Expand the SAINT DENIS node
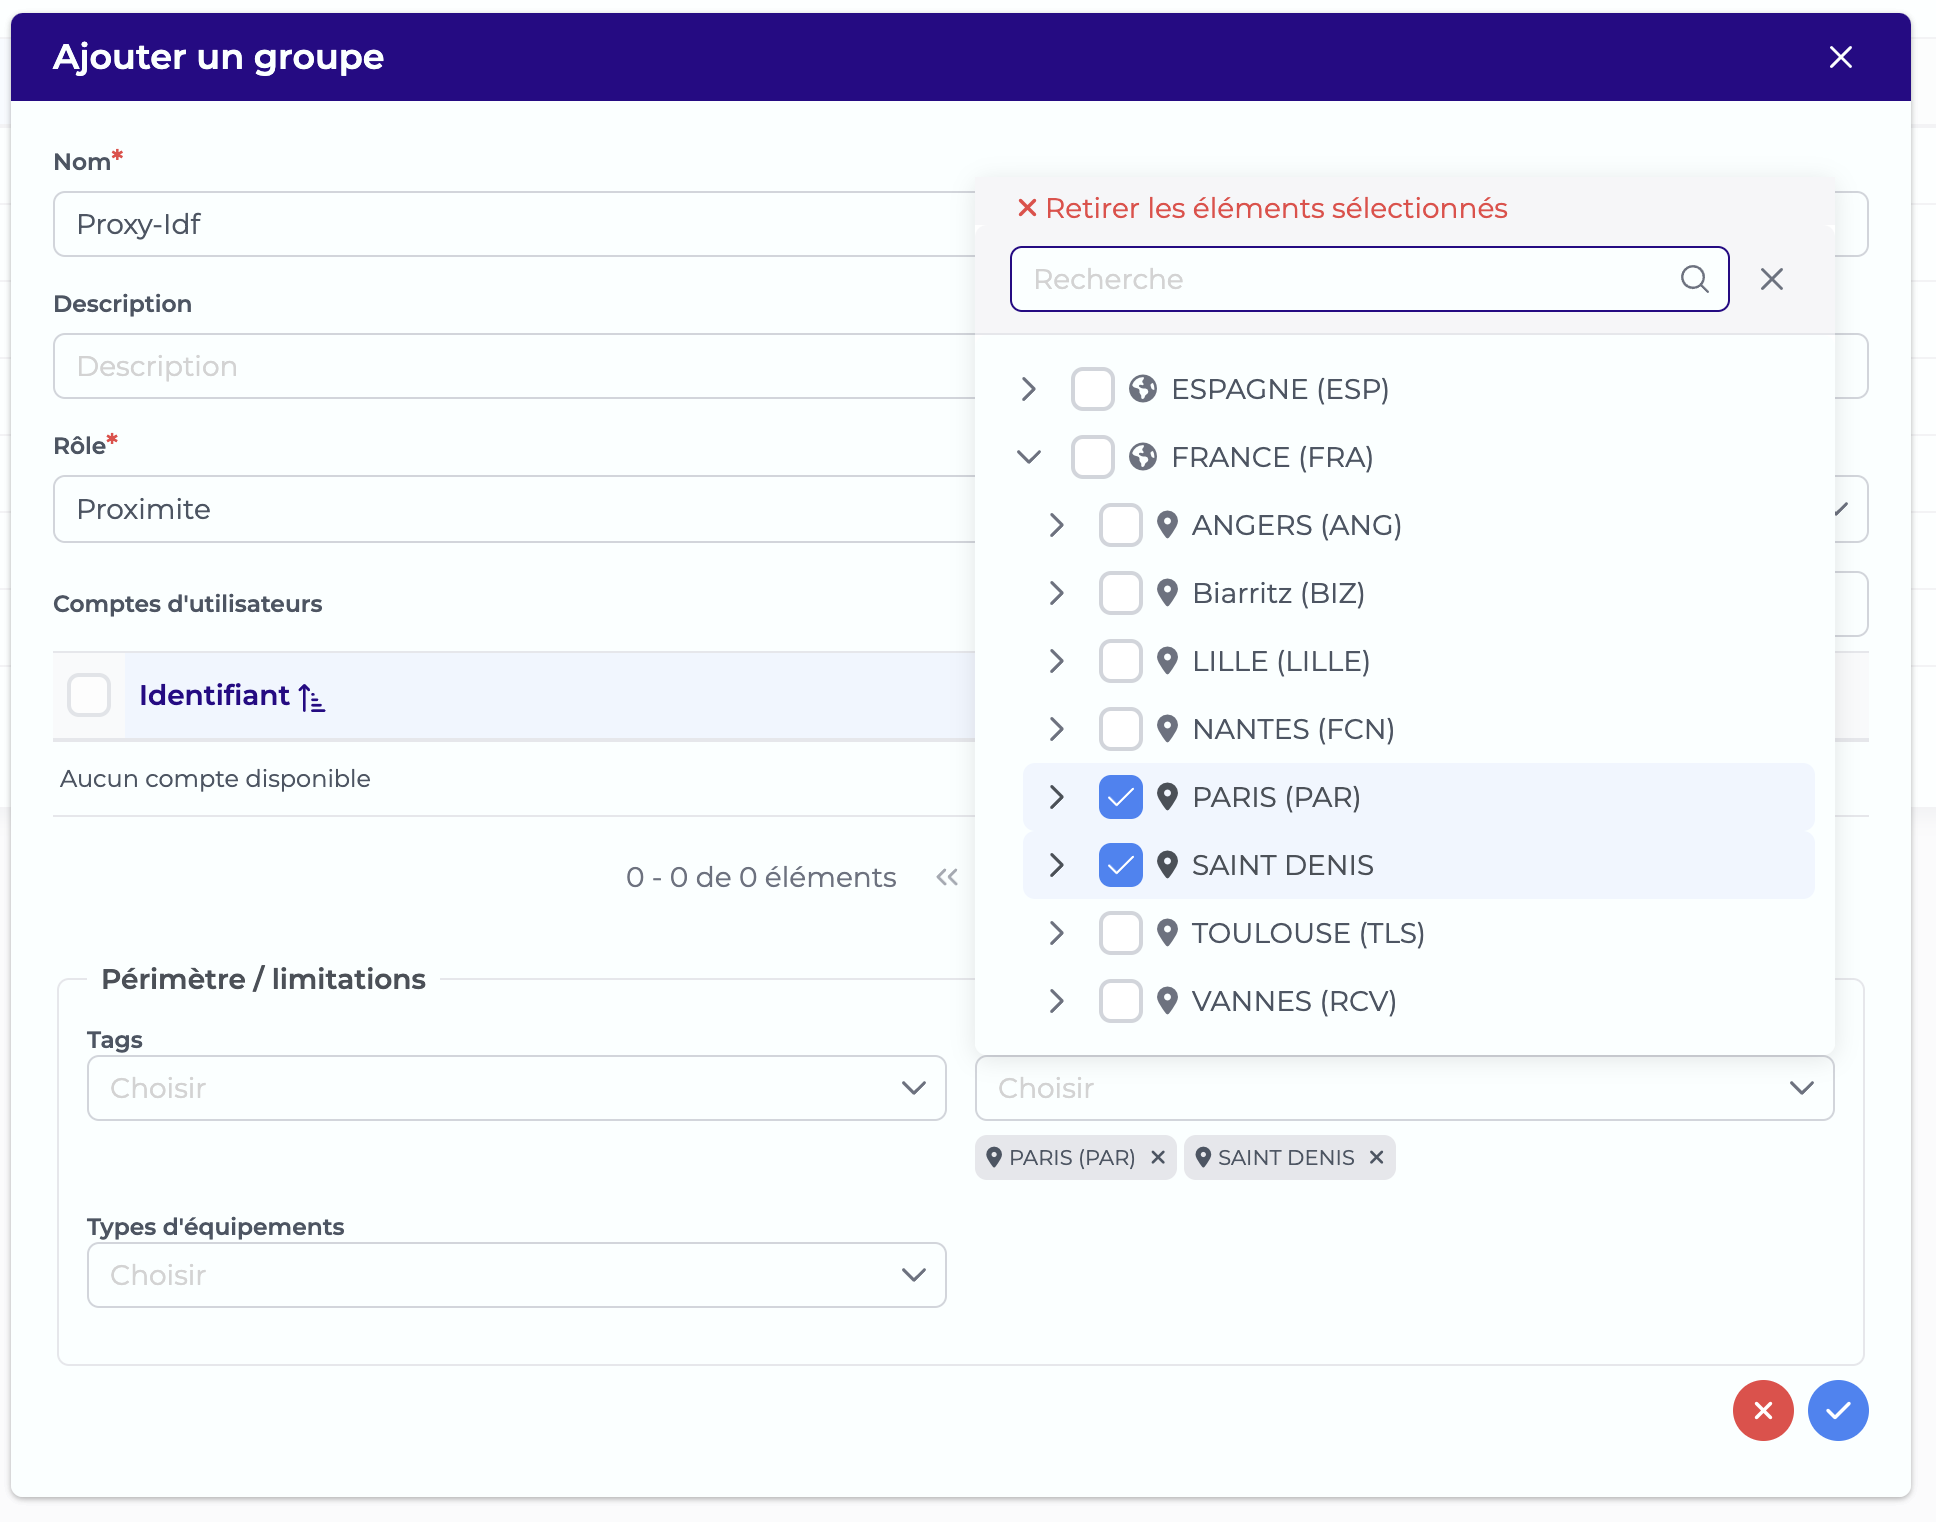 [1057, 865]
